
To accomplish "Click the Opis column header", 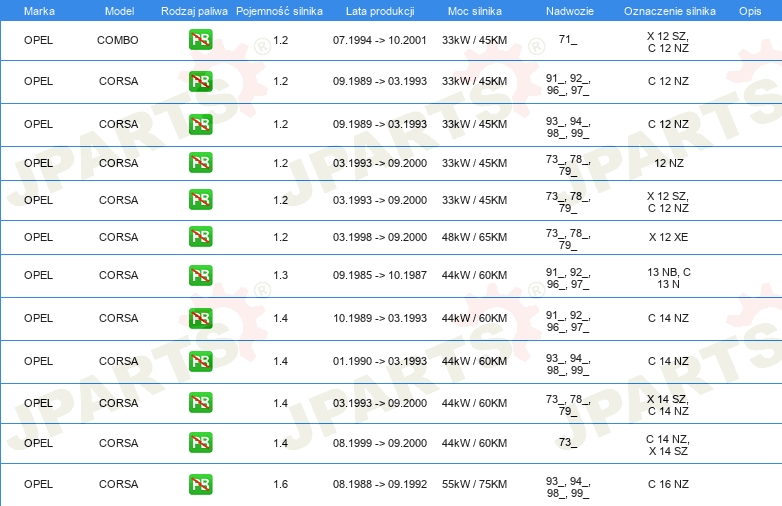I will coord(750,11).
